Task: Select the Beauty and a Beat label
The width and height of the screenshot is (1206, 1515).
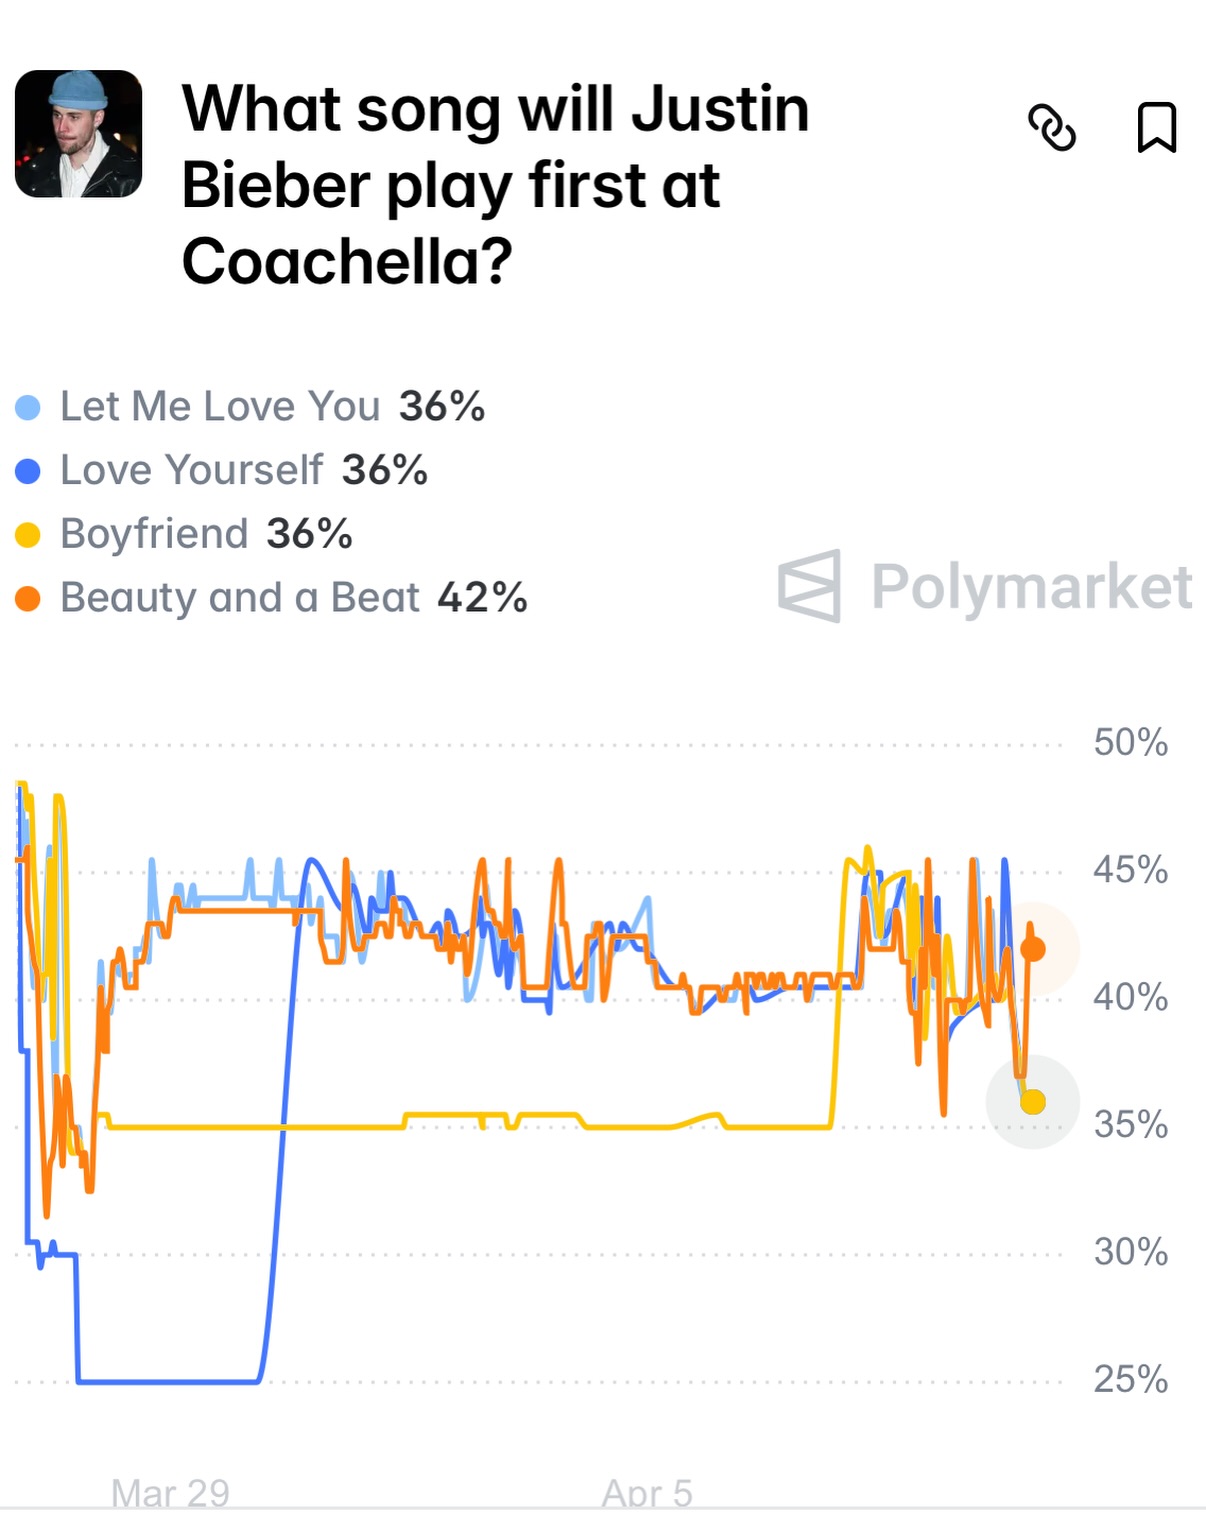Action: (x=240, y=598)
